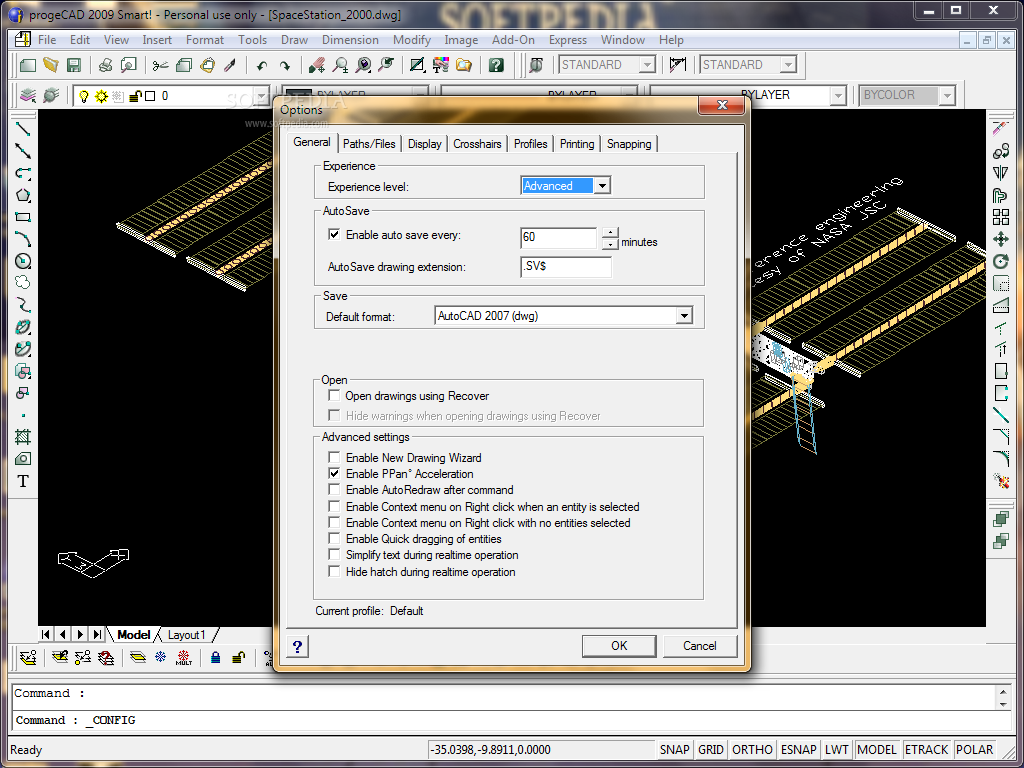Click the Print icon in toolbar
The image size is (1024, 768).
[106, 65]
